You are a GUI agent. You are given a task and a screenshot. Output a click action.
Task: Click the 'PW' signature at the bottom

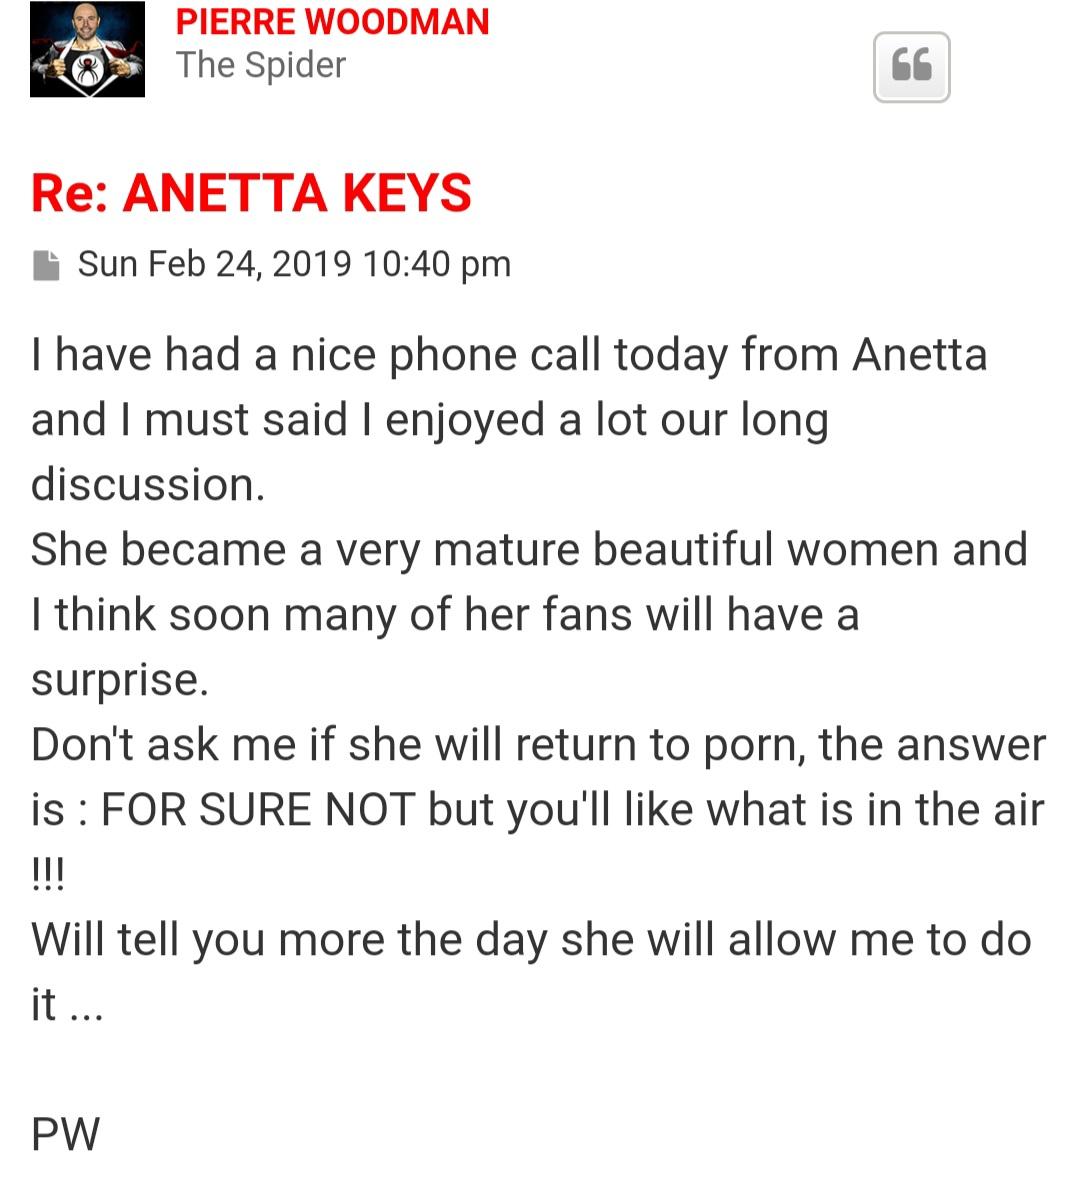[66, 1134]
